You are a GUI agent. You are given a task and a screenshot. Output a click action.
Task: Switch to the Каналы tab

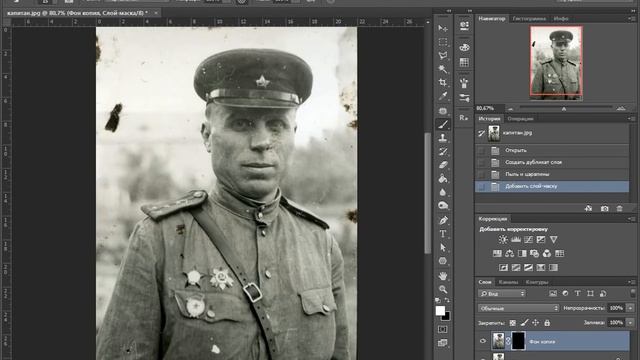509,282
